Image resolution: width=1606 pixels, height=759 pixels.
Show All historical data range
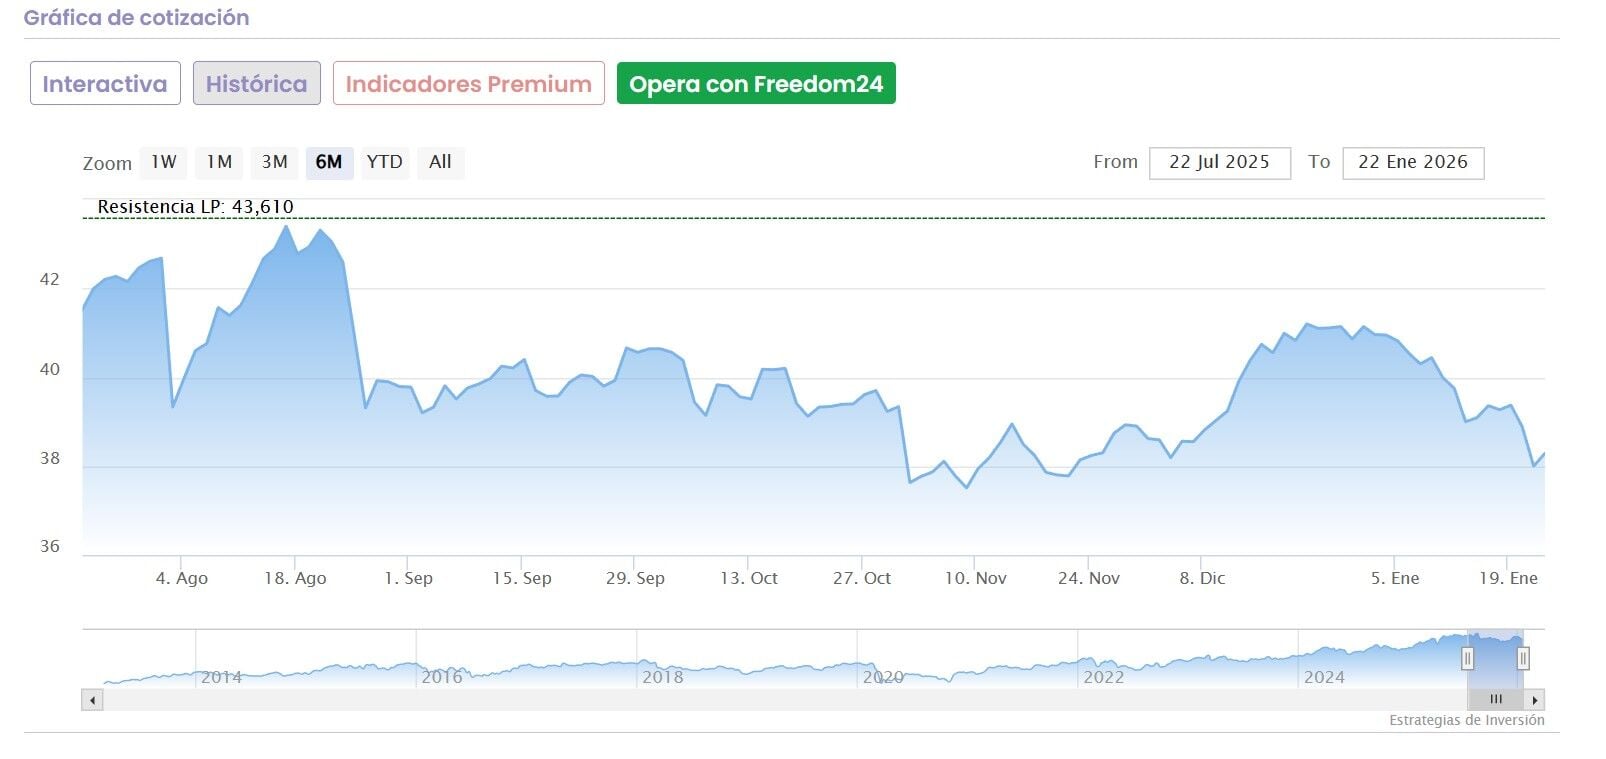coord(440,162)
